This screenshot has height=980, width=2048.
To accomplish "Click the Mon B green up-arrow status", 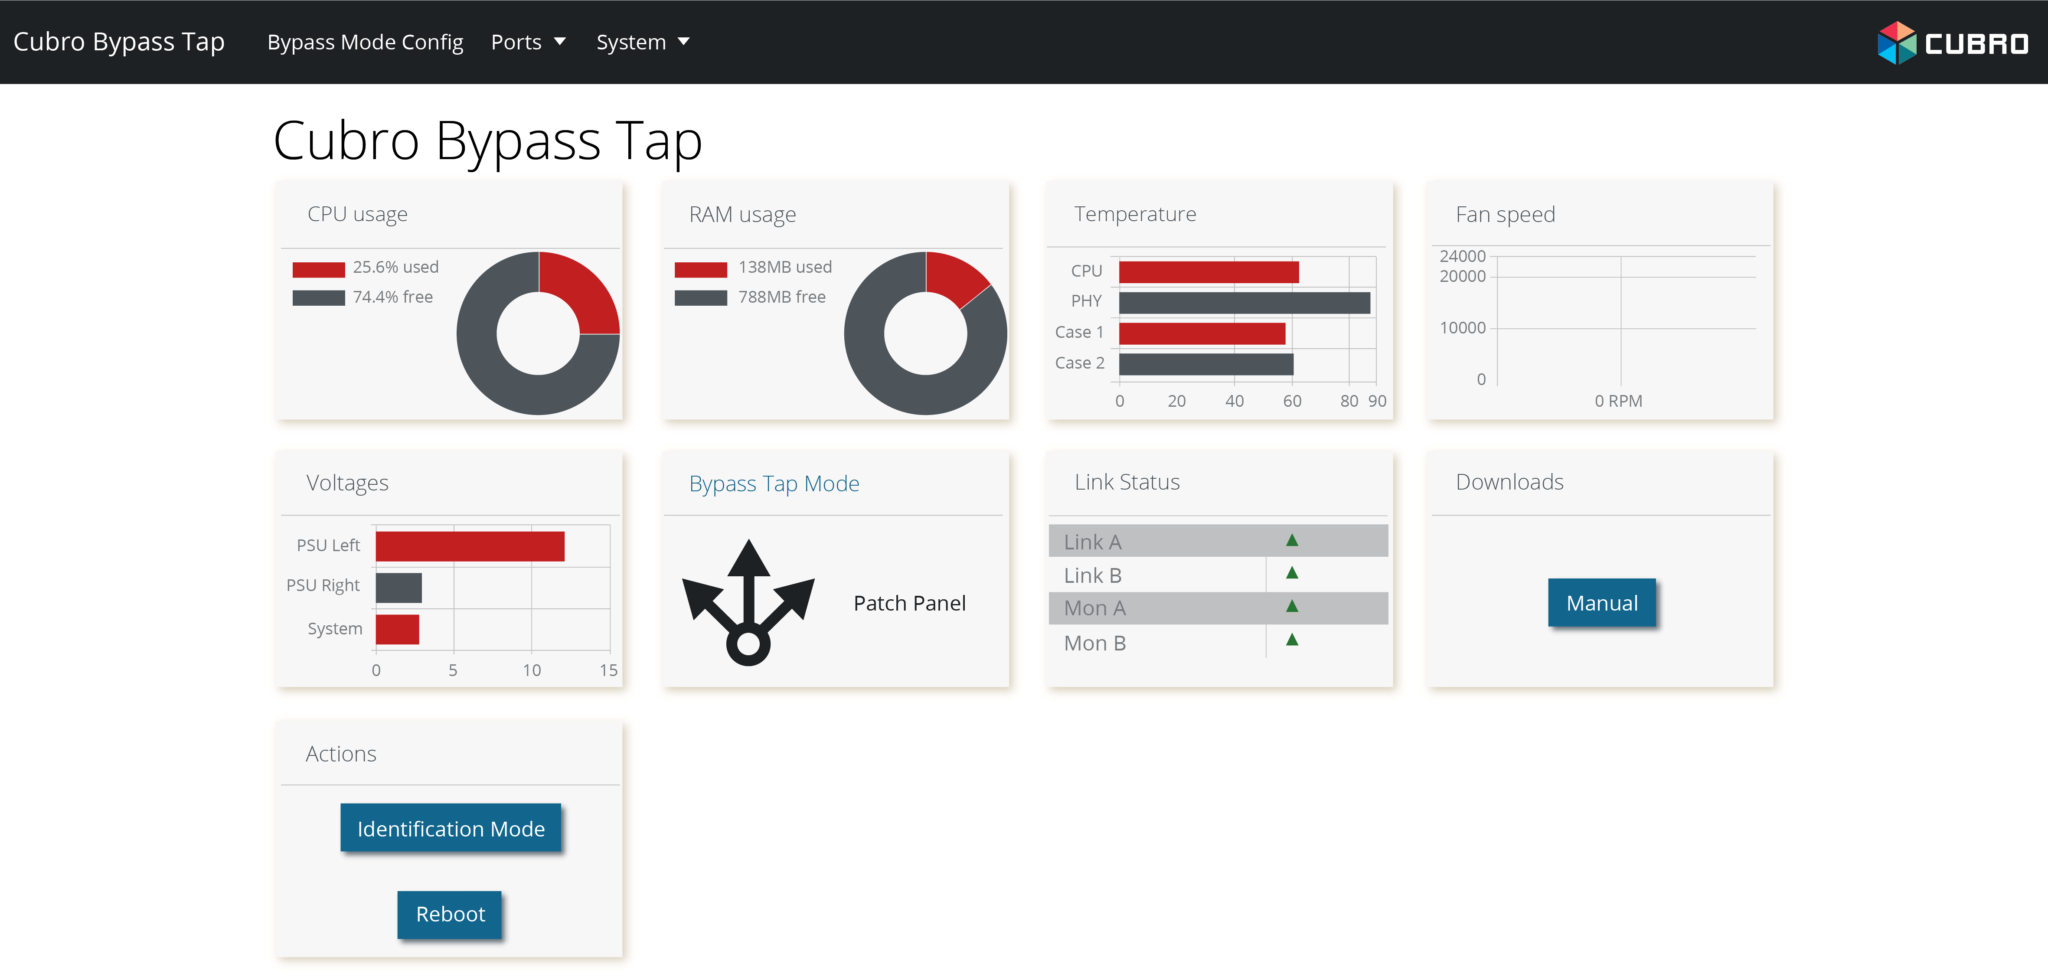I will pyautogui.click(x=1291, y=640).
